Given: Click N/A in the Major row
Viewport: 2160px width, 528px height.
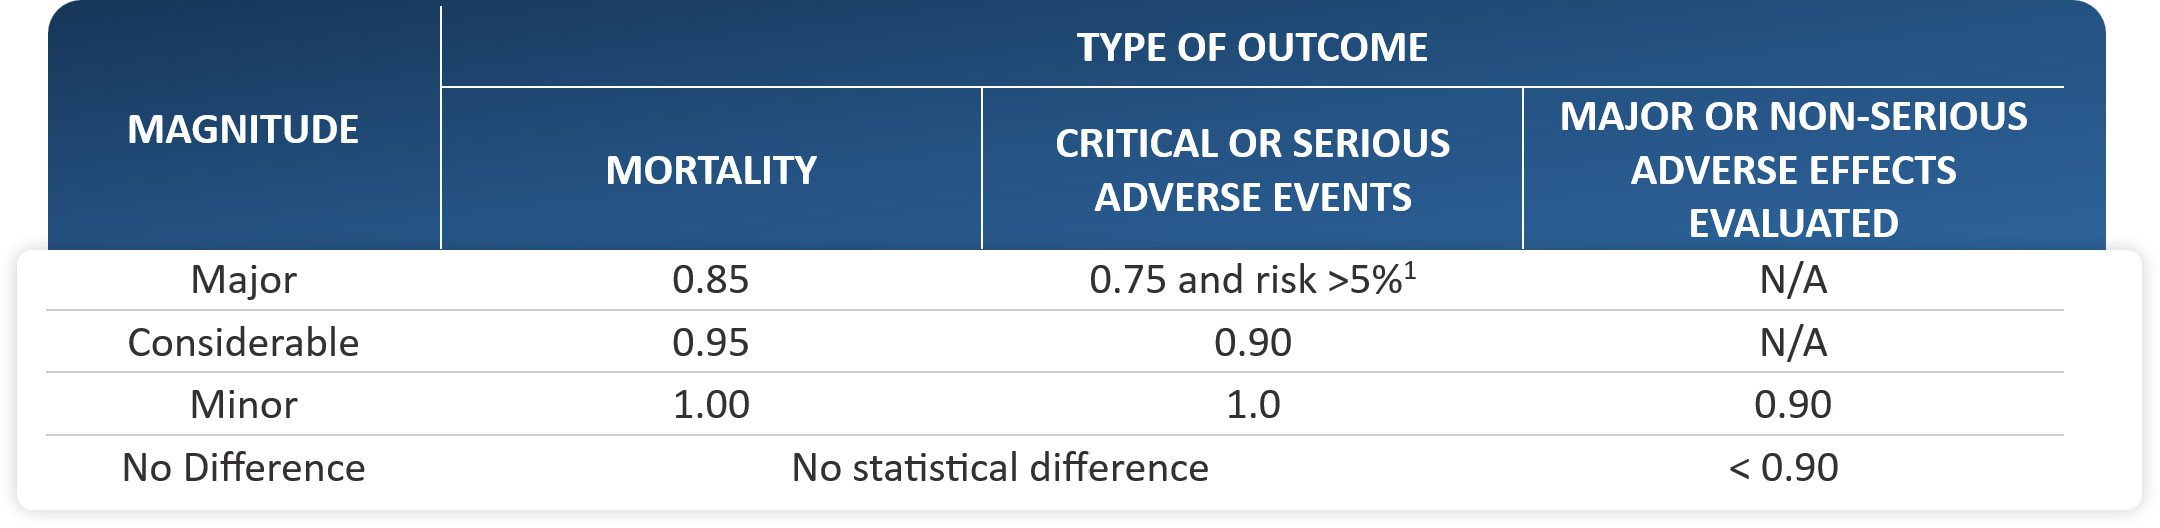Looking at the screenshot, I should click(x=1793, y=280).
